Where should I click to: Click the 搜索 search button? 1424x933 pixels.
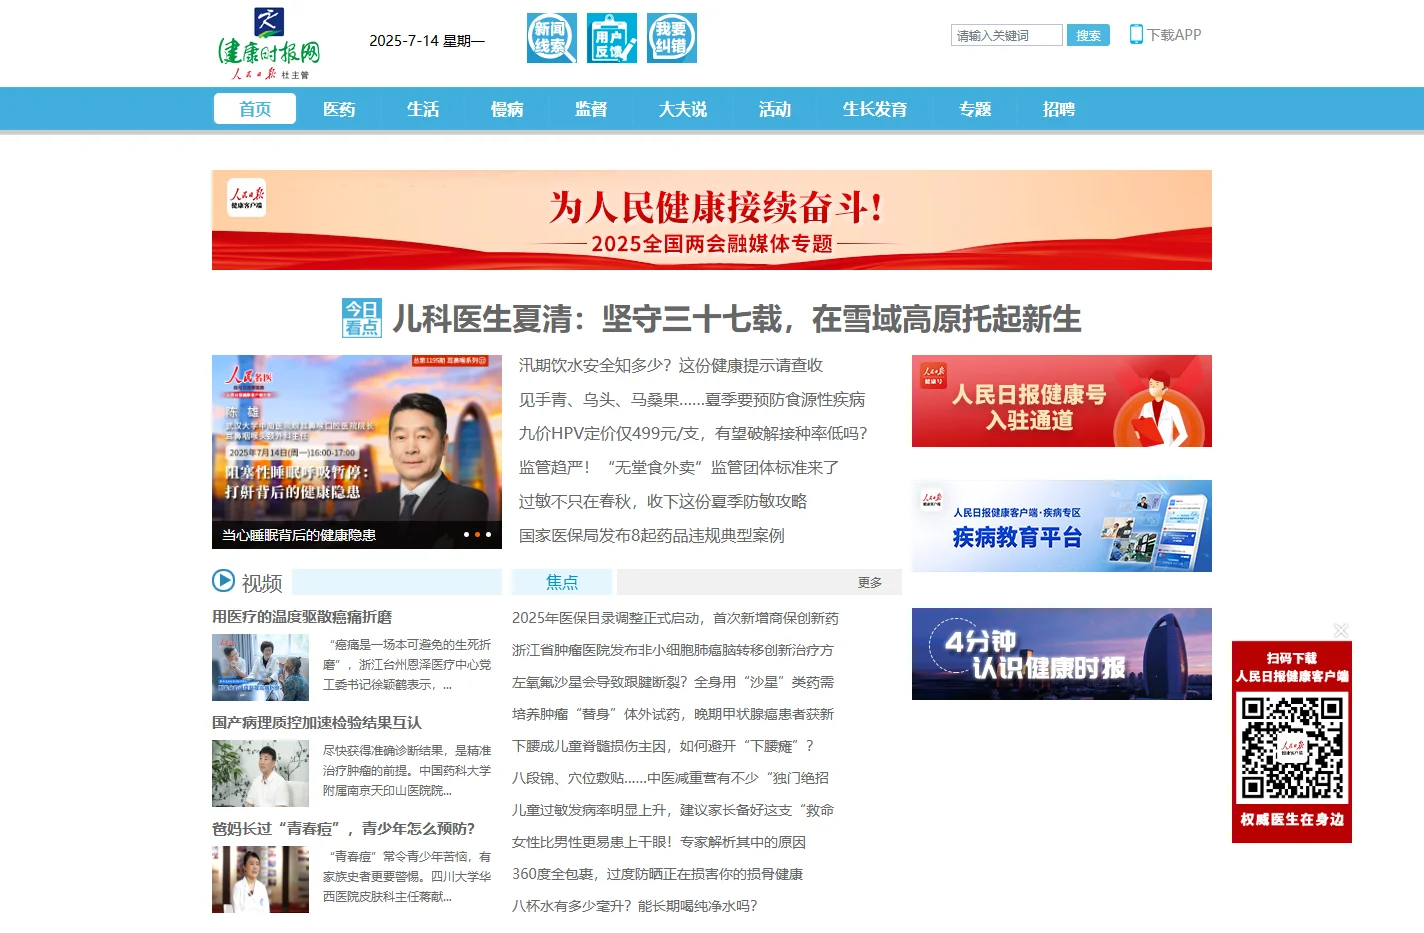[x=1088, y=35]
